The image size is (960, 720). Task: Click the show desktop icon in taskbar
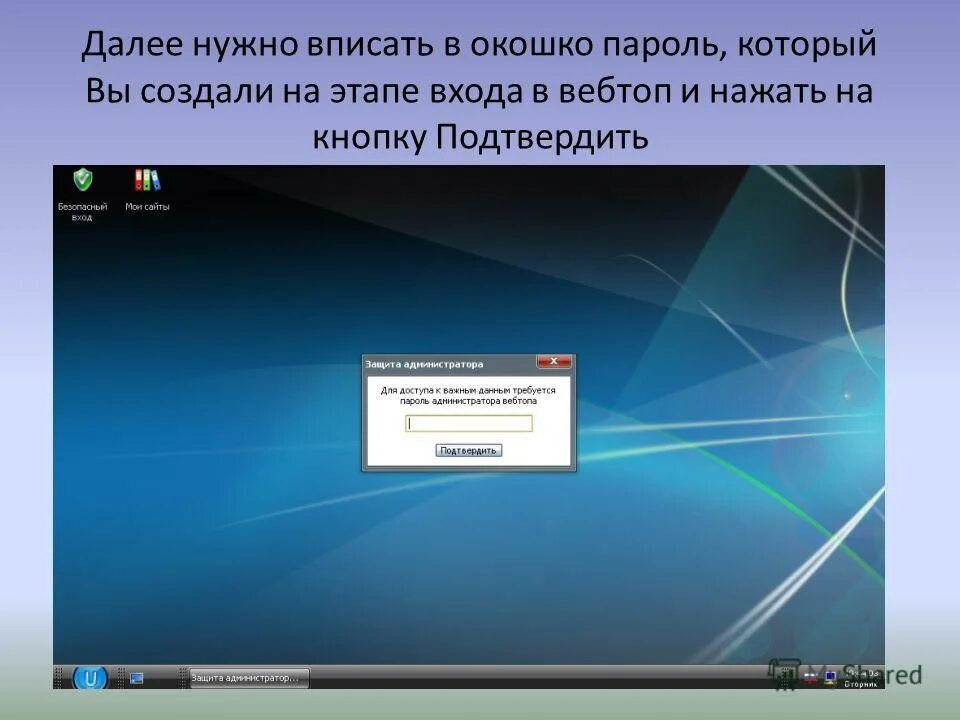click(x=135, y=676)
